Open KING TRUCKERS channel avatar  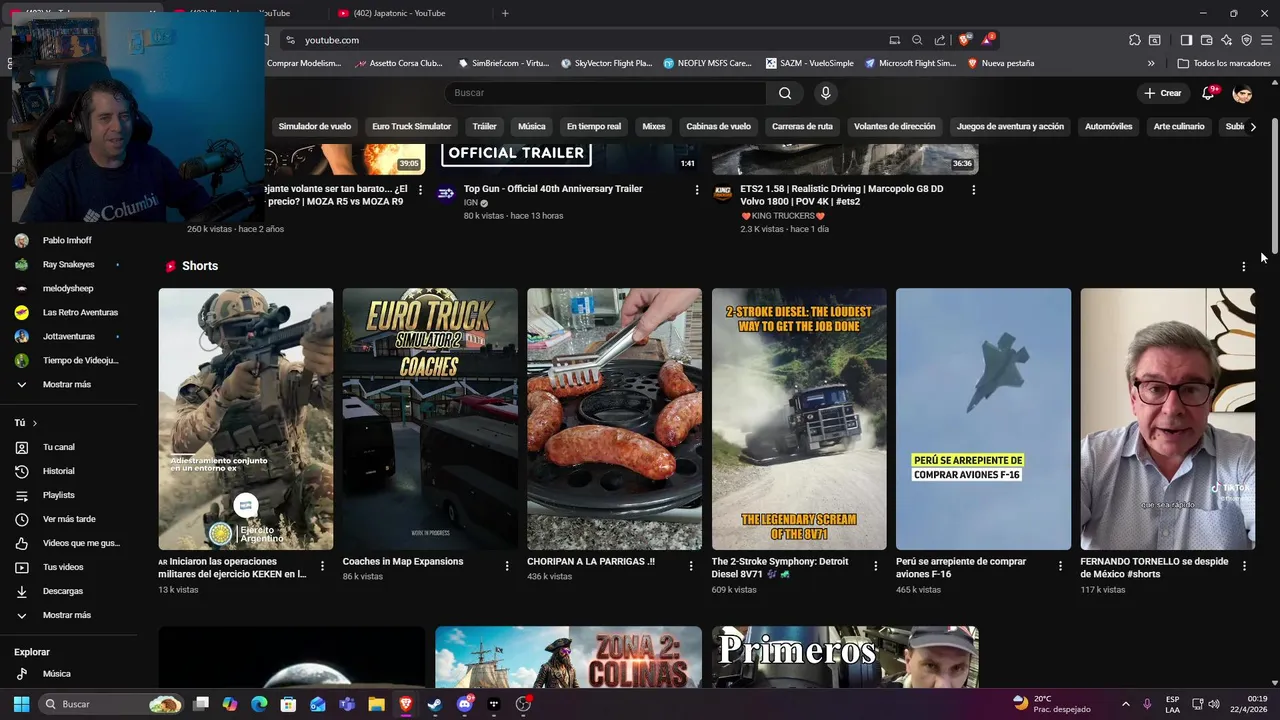(722, 194)
